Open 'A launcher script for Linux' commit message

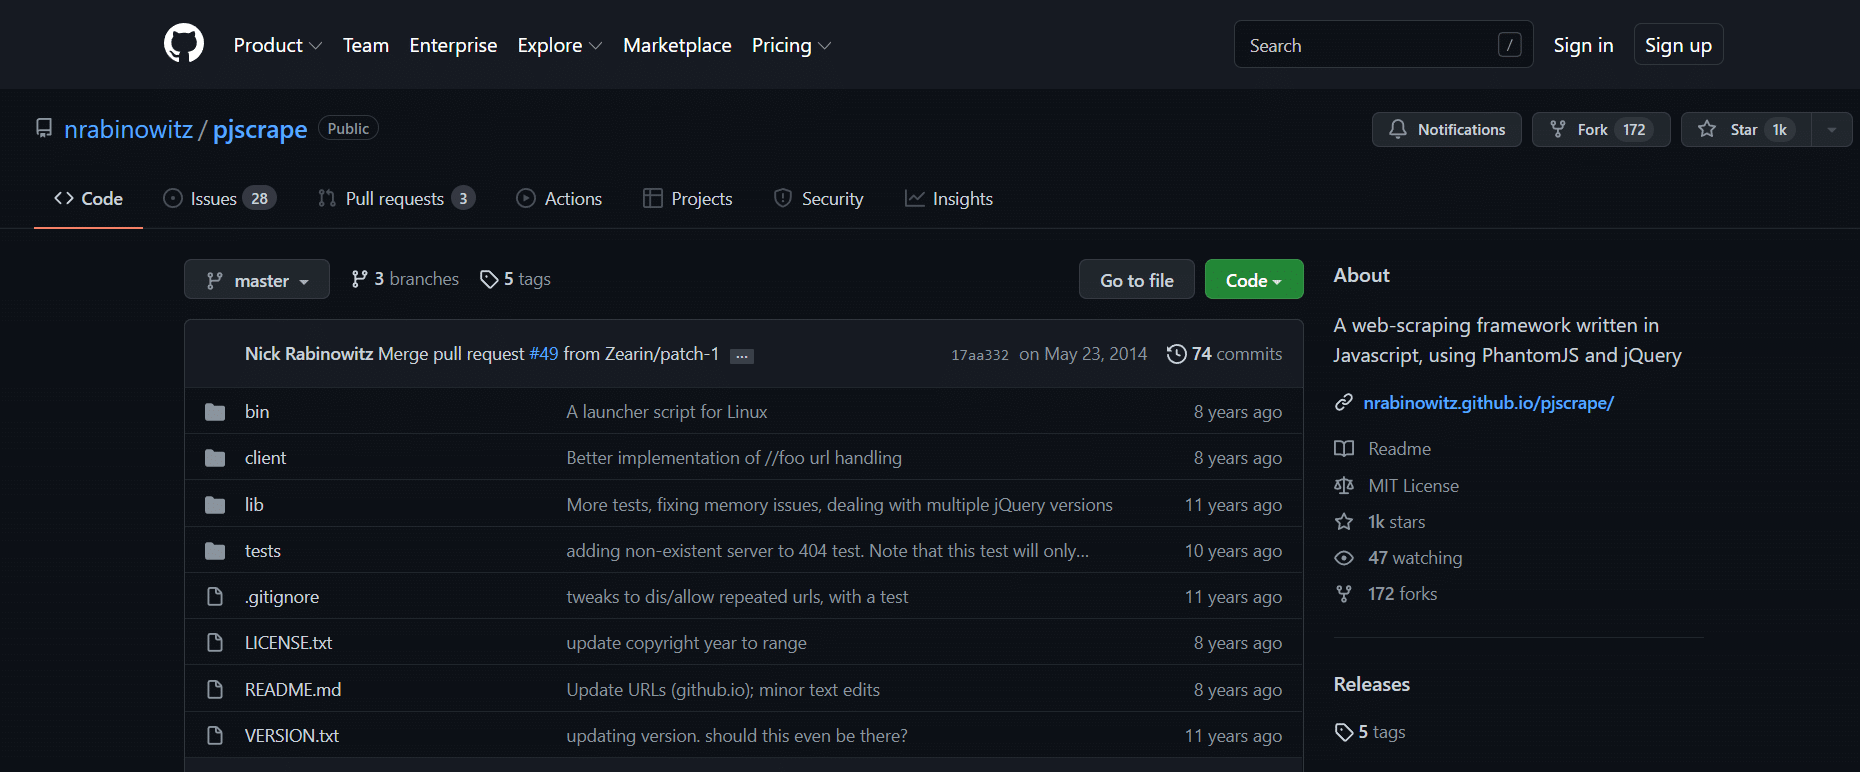tap(667, 412)
